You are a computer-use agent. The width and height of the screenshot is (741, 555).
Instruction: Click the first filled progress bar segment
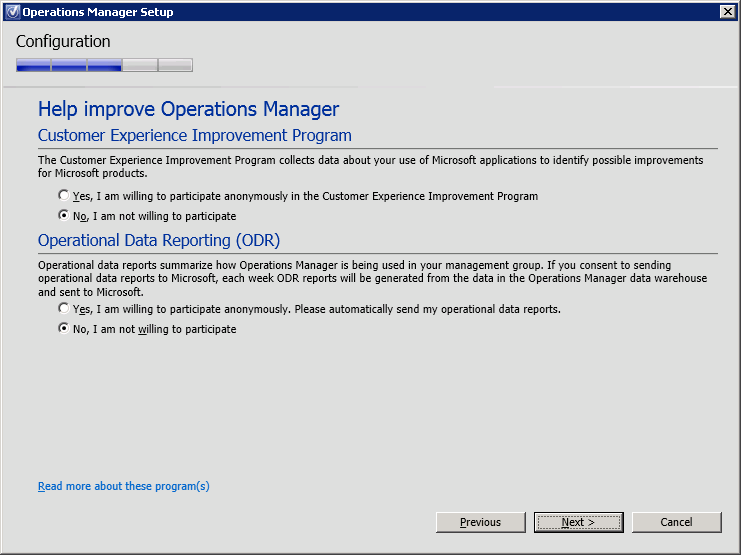[33, 66]
